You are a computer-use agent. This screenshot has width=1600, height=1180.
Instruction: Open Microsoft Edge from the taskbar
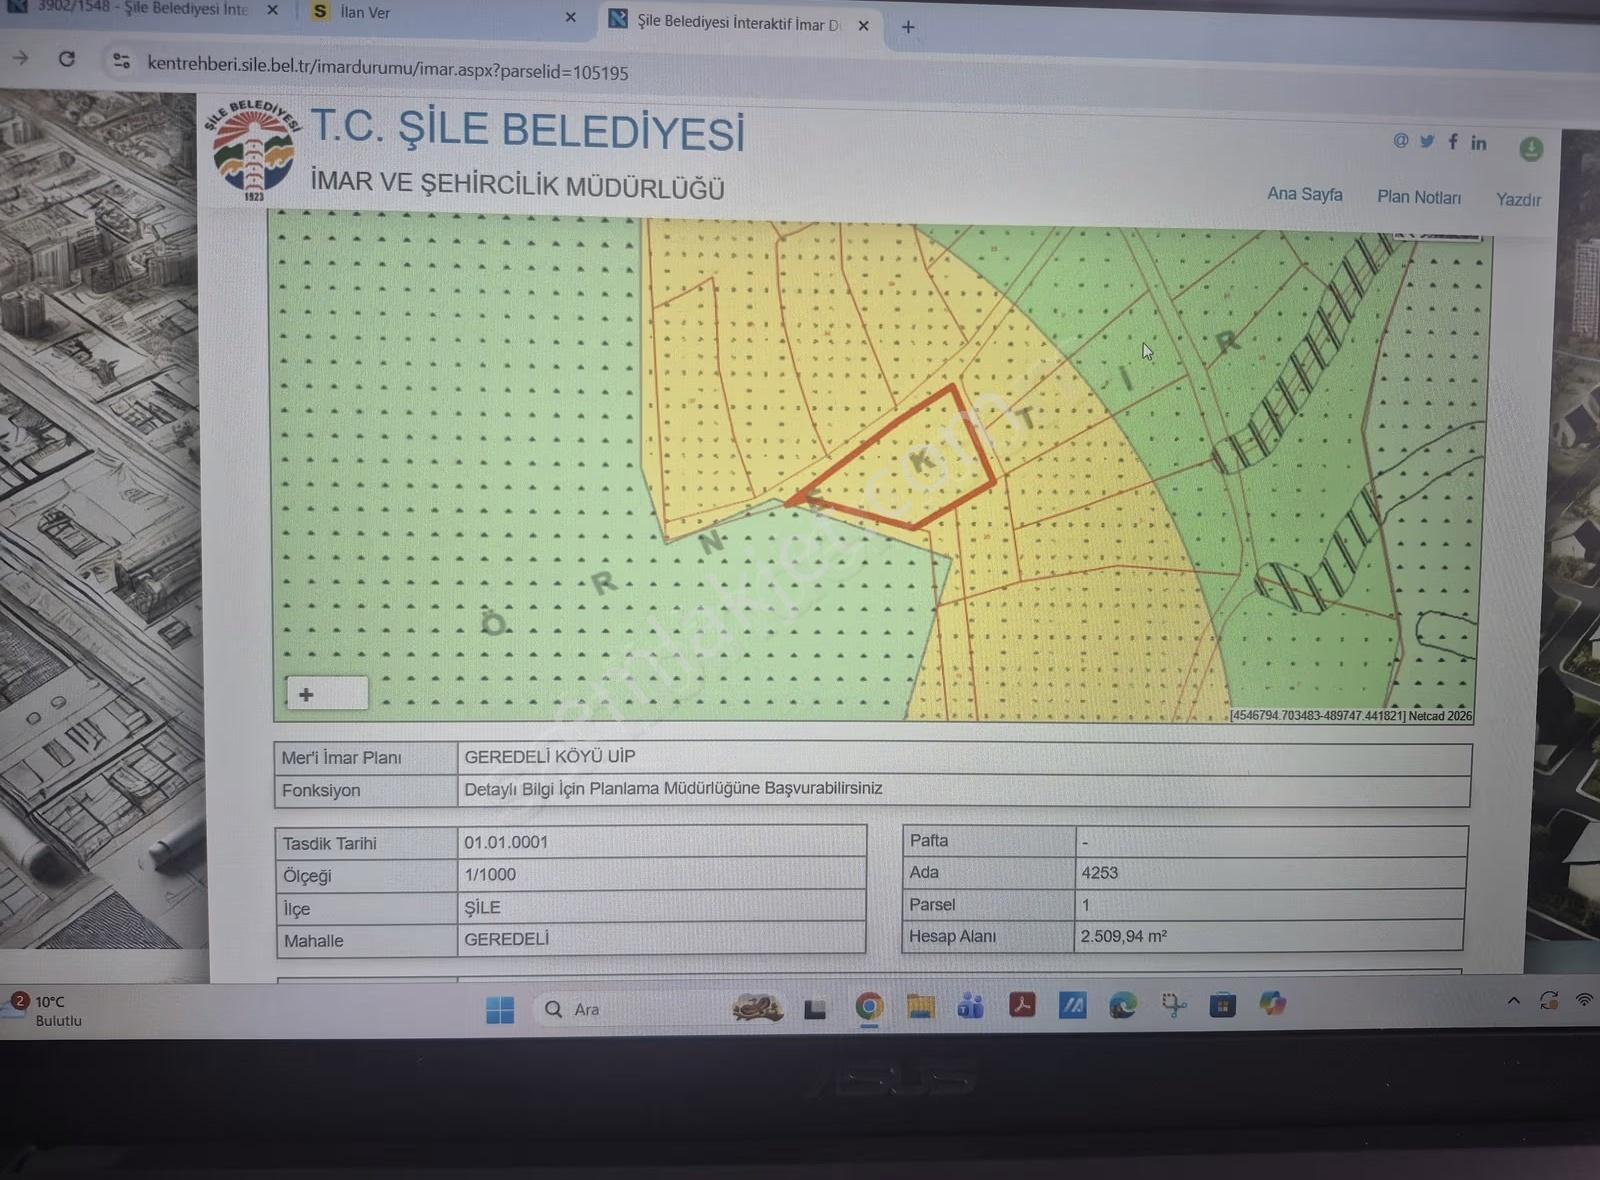pyautogui.click(x=1123, y=1004)
